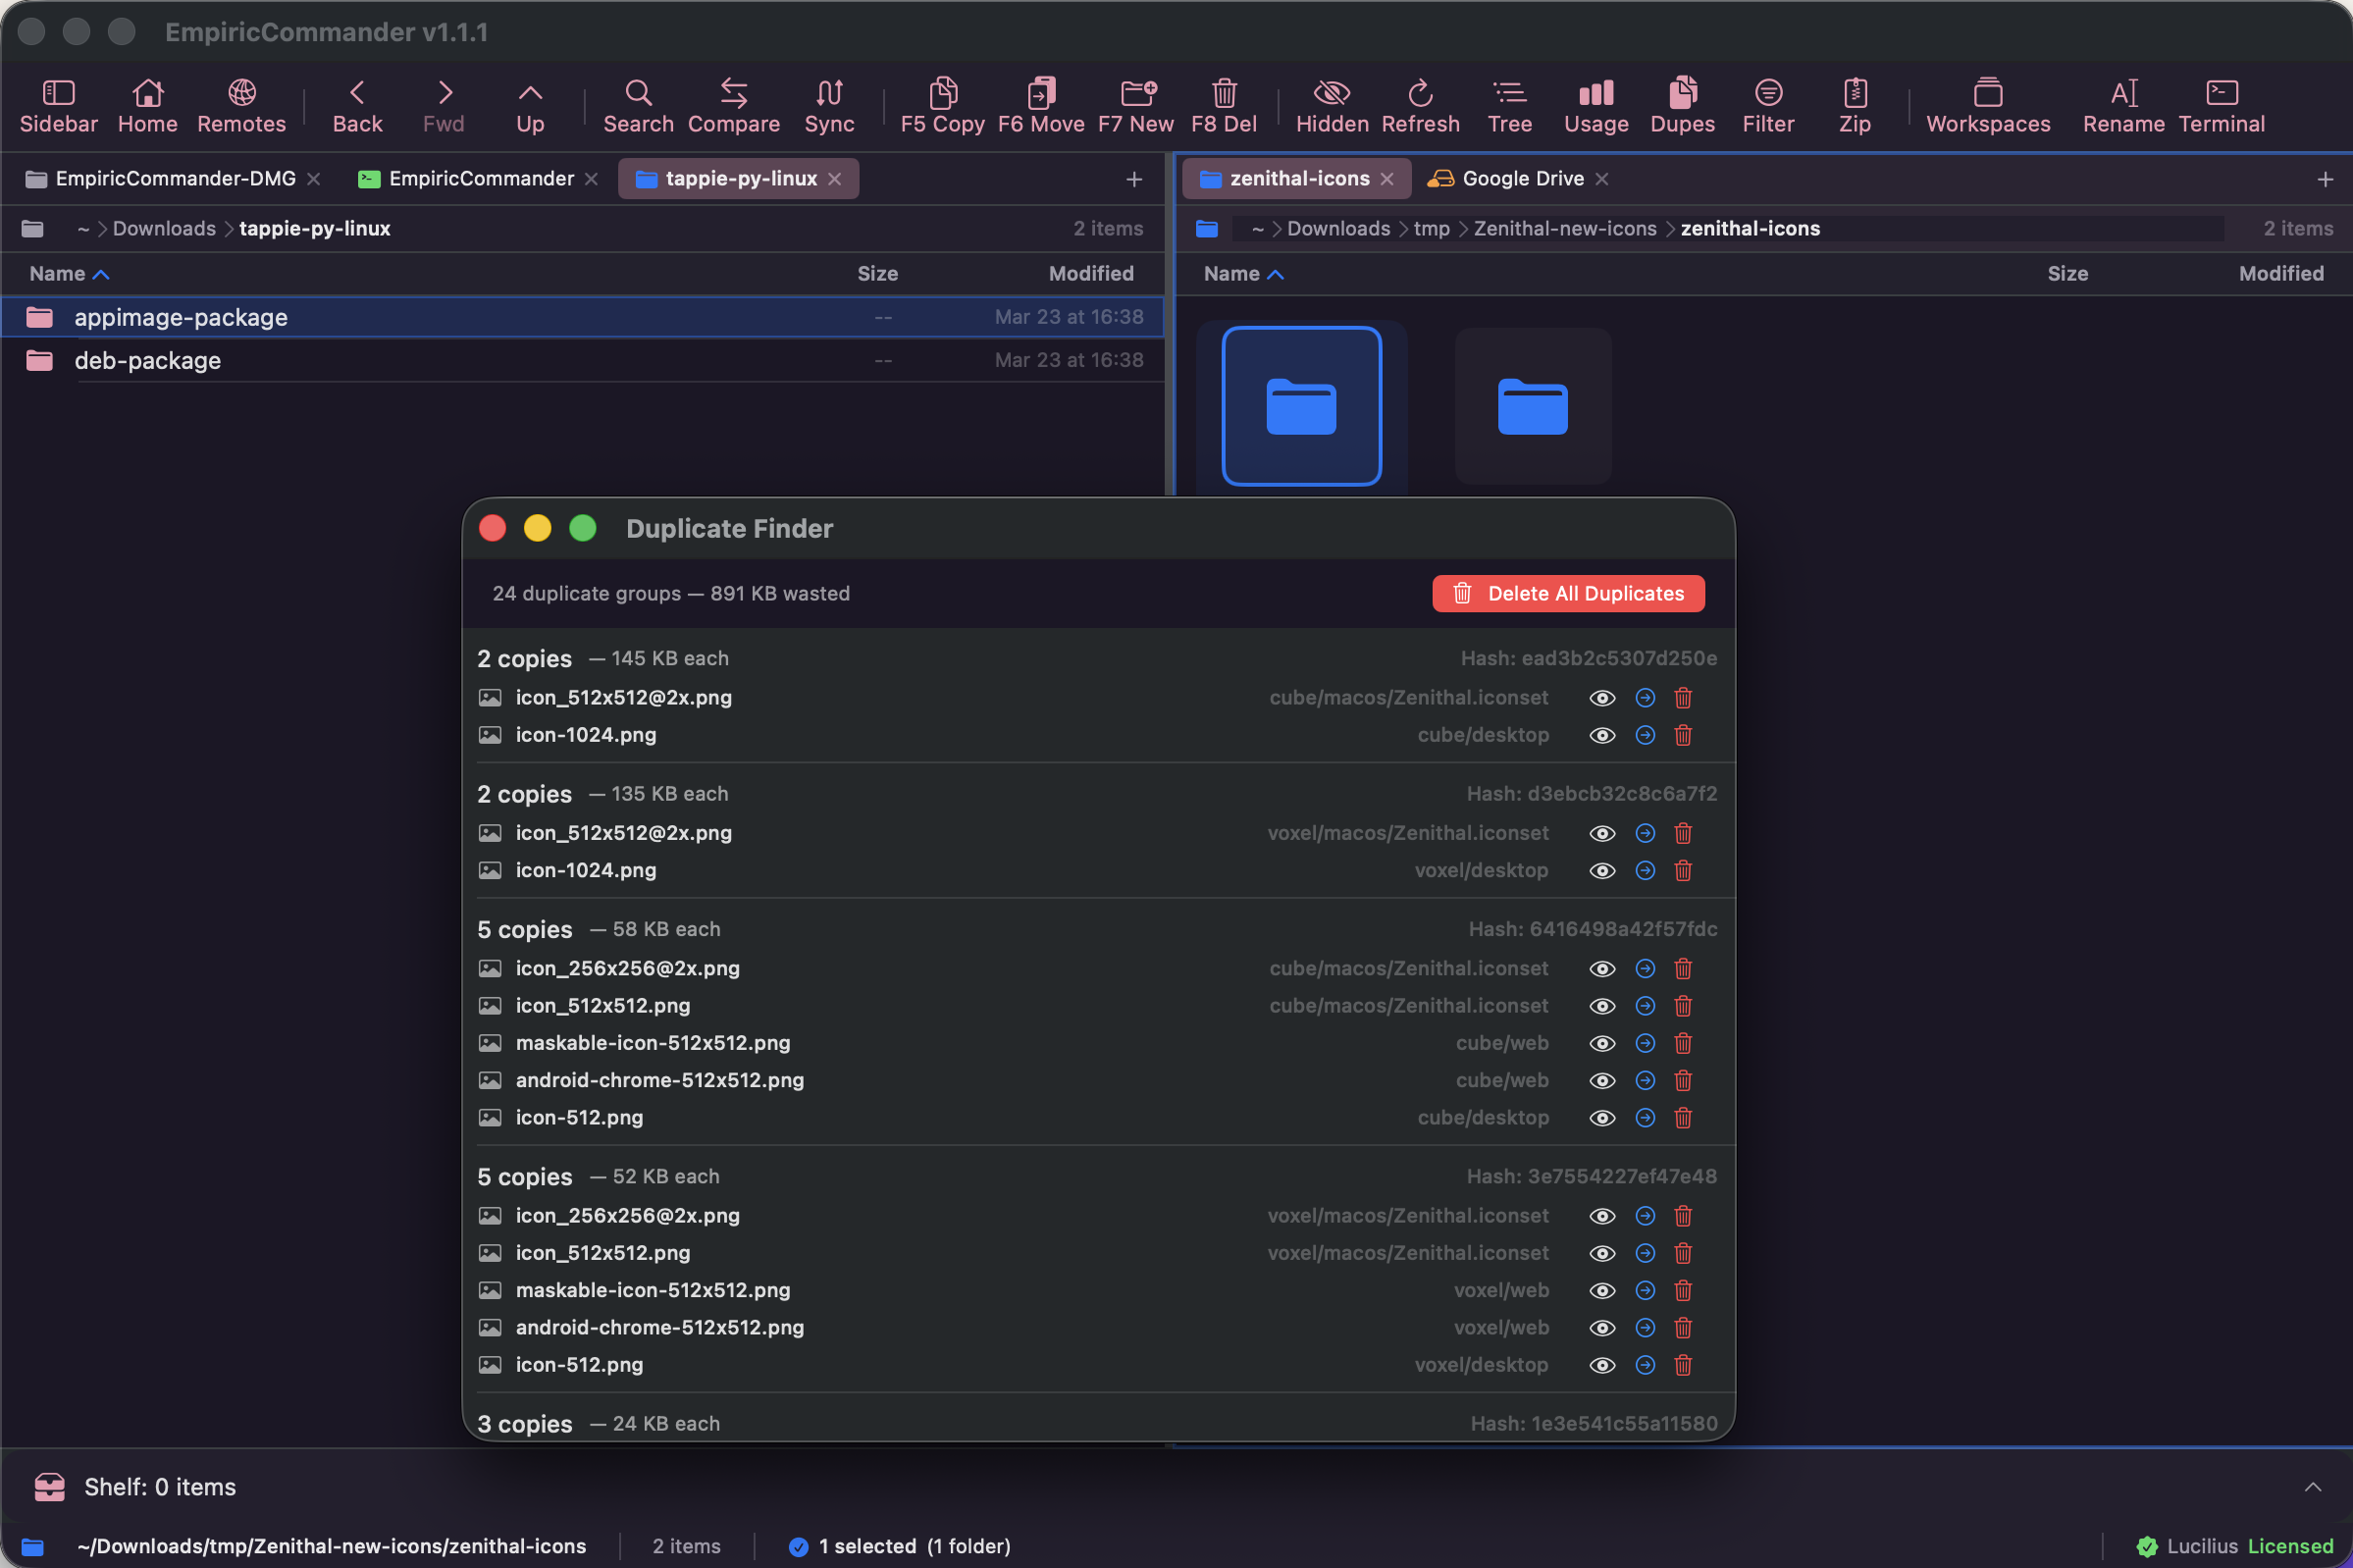Preview android-chrome-512x512.png in voxel/web
The width and height of the screenshot is (2353, 1568).
coord(1602,1328)
